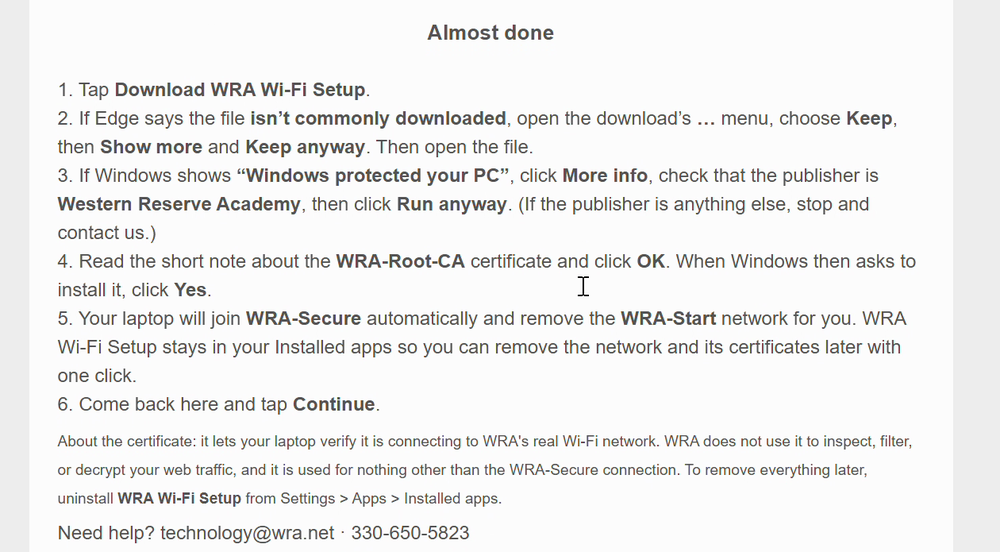Click bold 'Western Reserve Academy' text
This screenshot has height=552, width=1000.
click(179, 205)
